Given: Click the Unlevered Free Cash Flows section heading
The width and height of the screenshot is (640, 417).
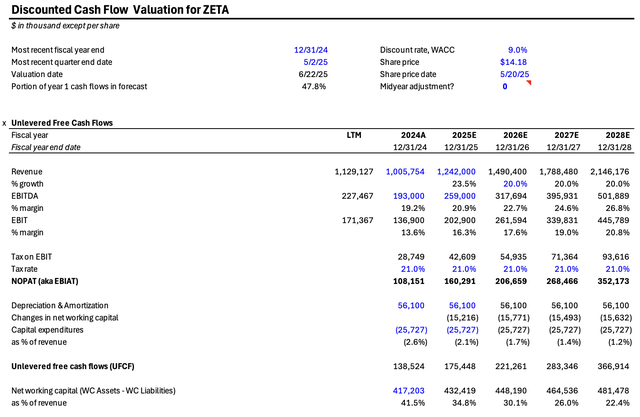Looking at the screenshot, I should (x=62, y=123).
